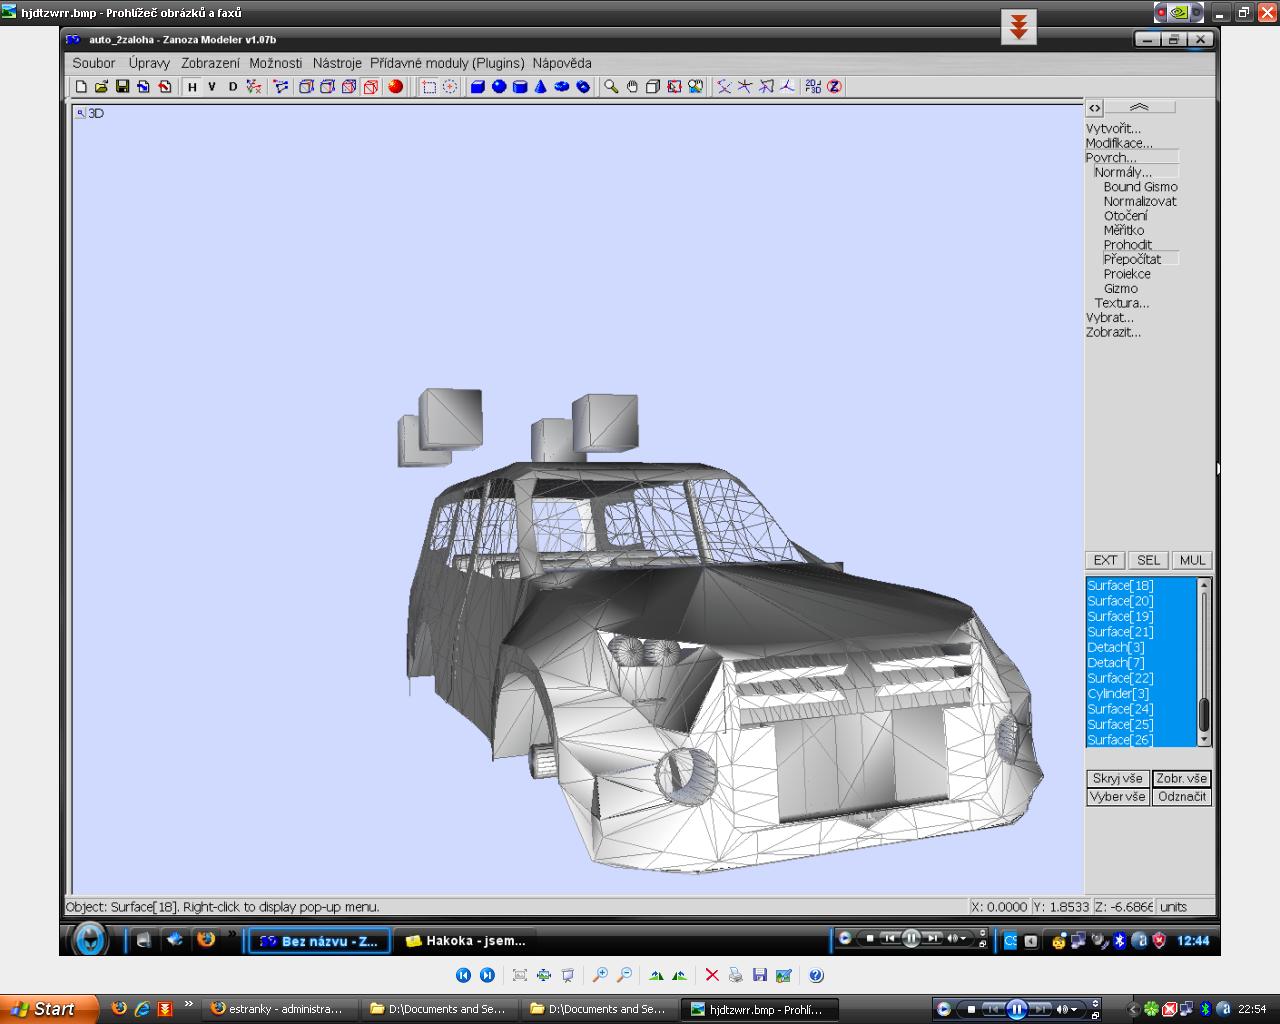Select the Měřítko option
1280x1024 pixels.
(1124, 230)
